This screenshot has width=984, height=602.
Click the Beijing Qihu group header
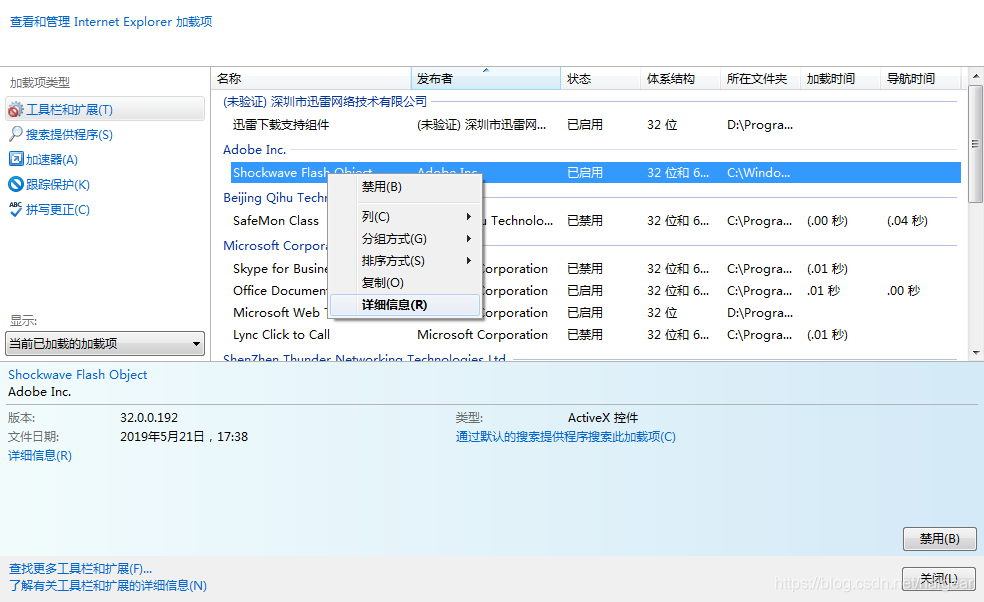[x=275, y=198]
